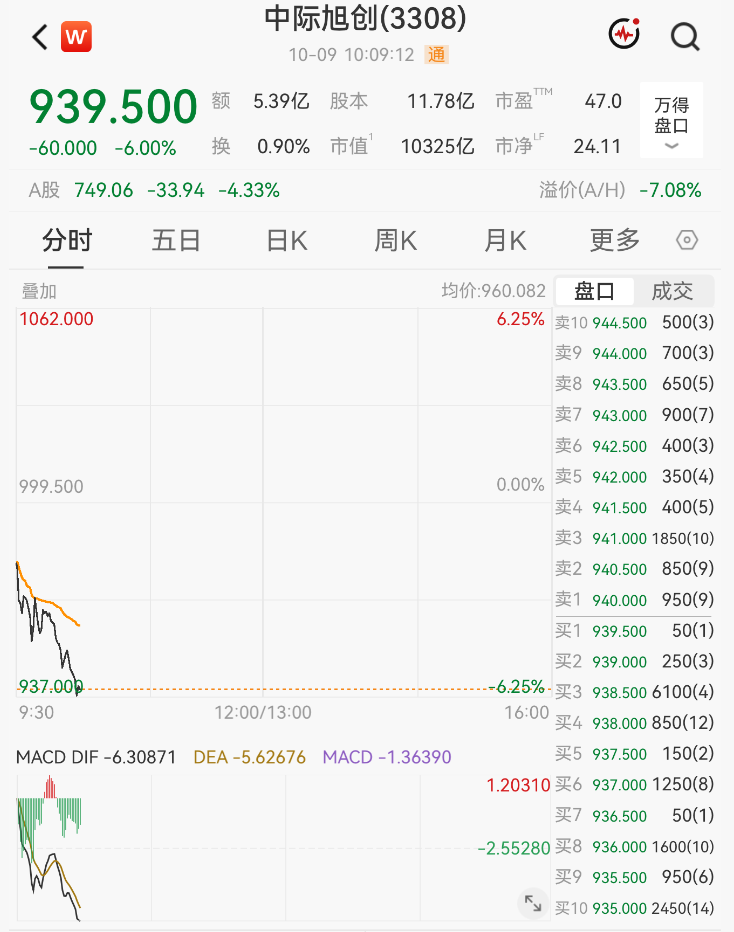Select 买9 row at 935.500

click(x=634, y=877)
